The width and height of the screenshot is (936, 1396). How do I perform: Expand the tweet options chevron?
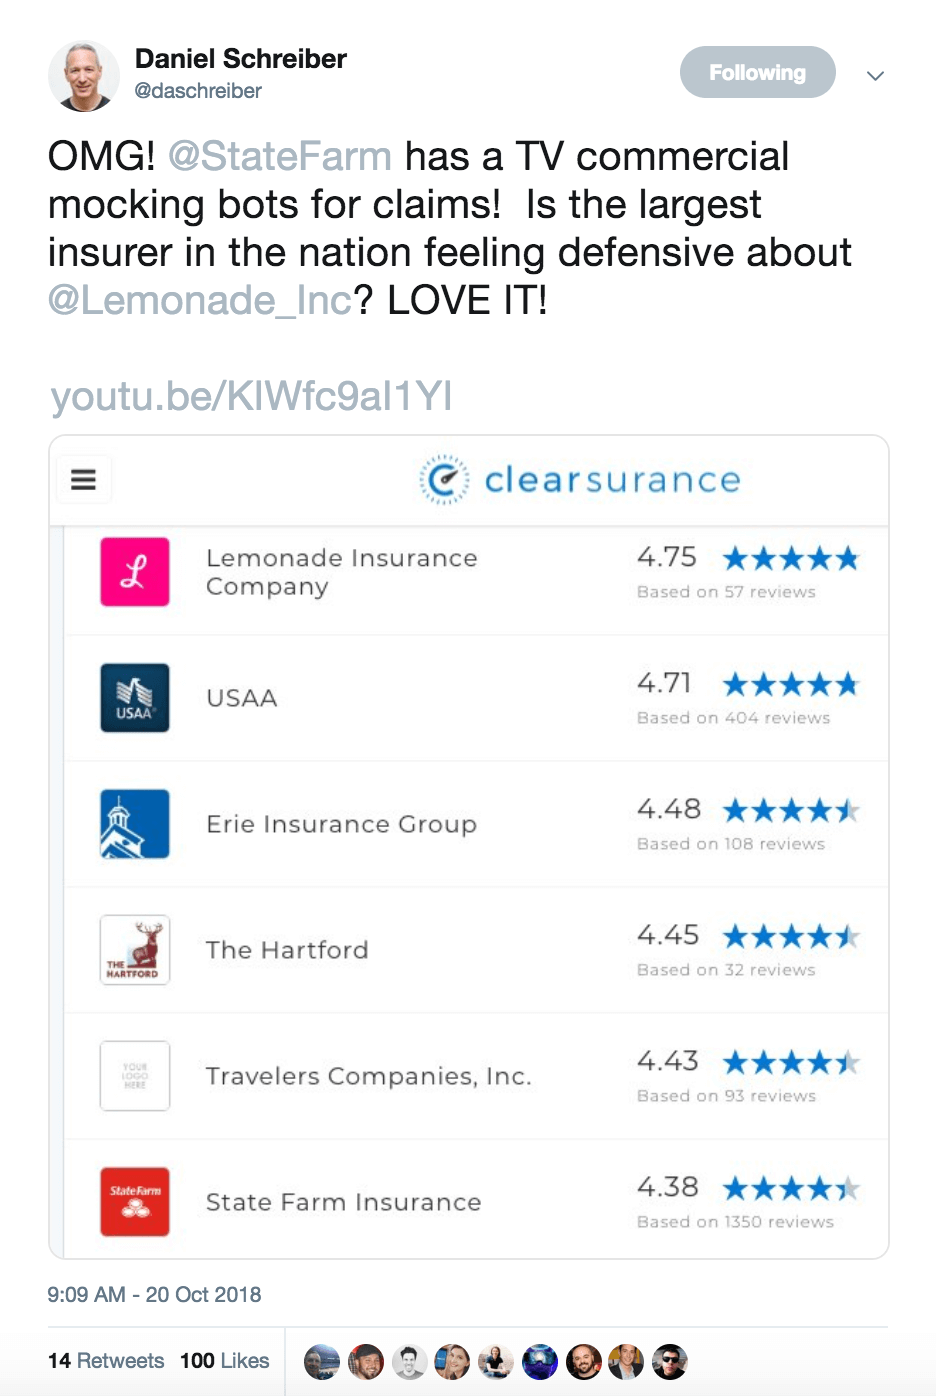(875, 76)
